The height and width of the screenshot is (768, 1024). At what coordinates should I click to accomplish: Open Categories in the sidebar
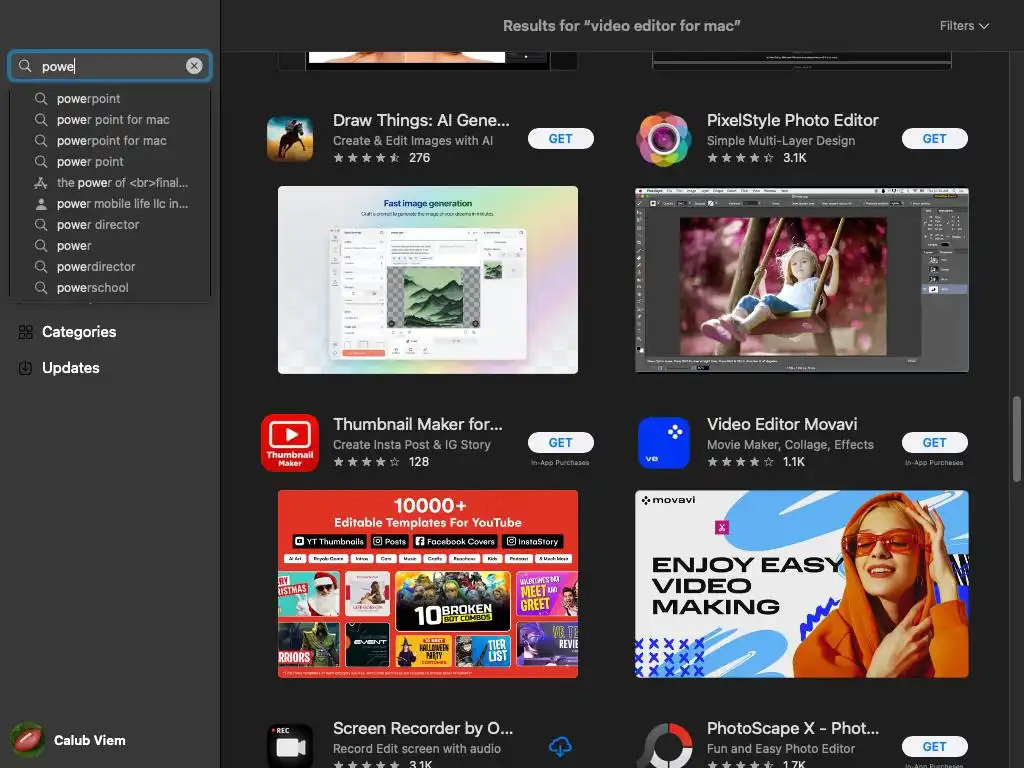pyautogui.click(x=78, y=332)
